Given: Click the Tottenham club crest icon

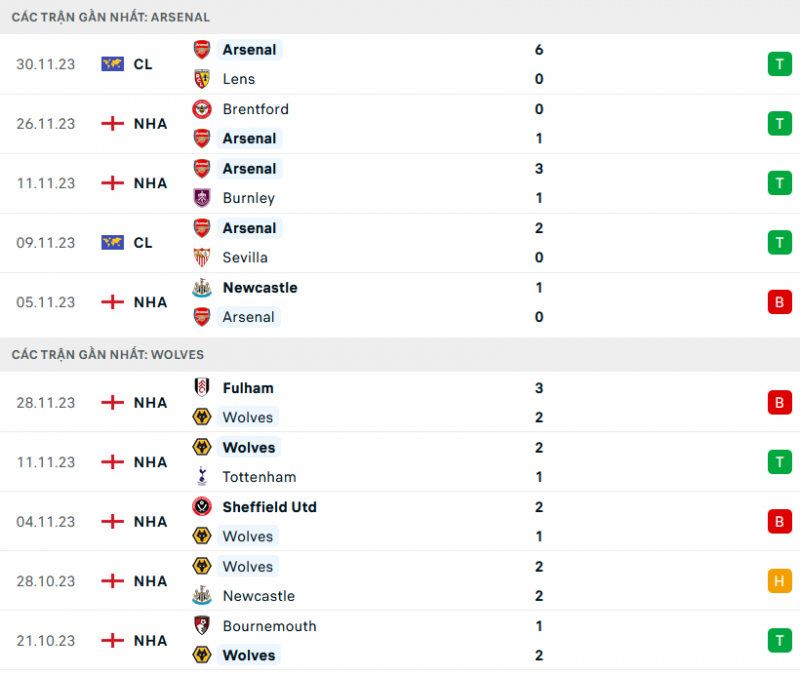Looking at the screenshot, I should pyautogui.click(x=202, y=477).
